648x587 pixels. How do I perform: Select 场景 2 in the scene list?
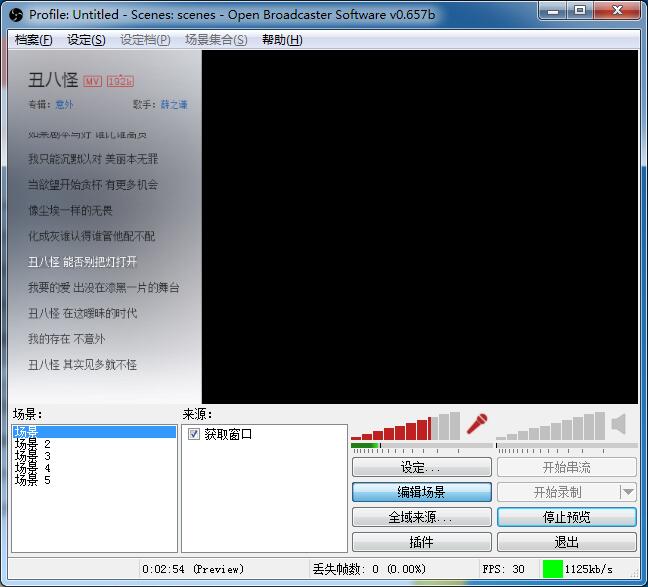tap(94, 444)
